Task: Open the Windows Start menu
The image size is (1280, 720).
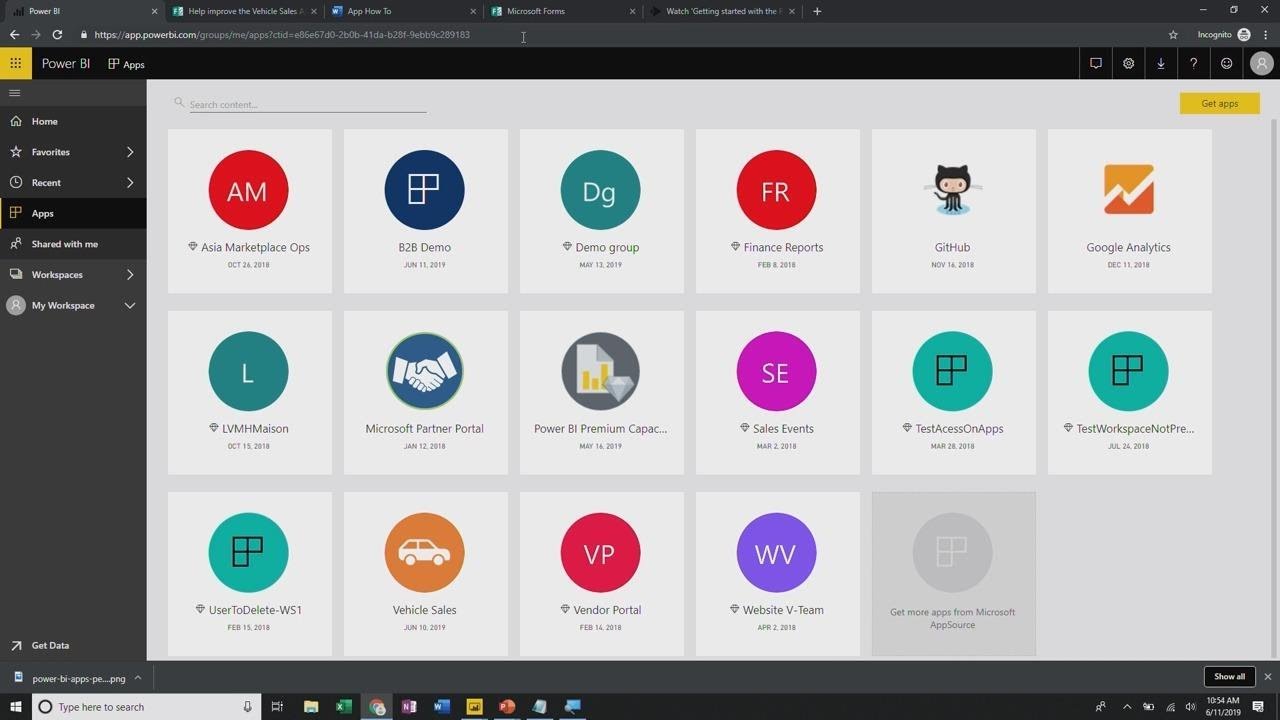Action: tap(15, 707)
